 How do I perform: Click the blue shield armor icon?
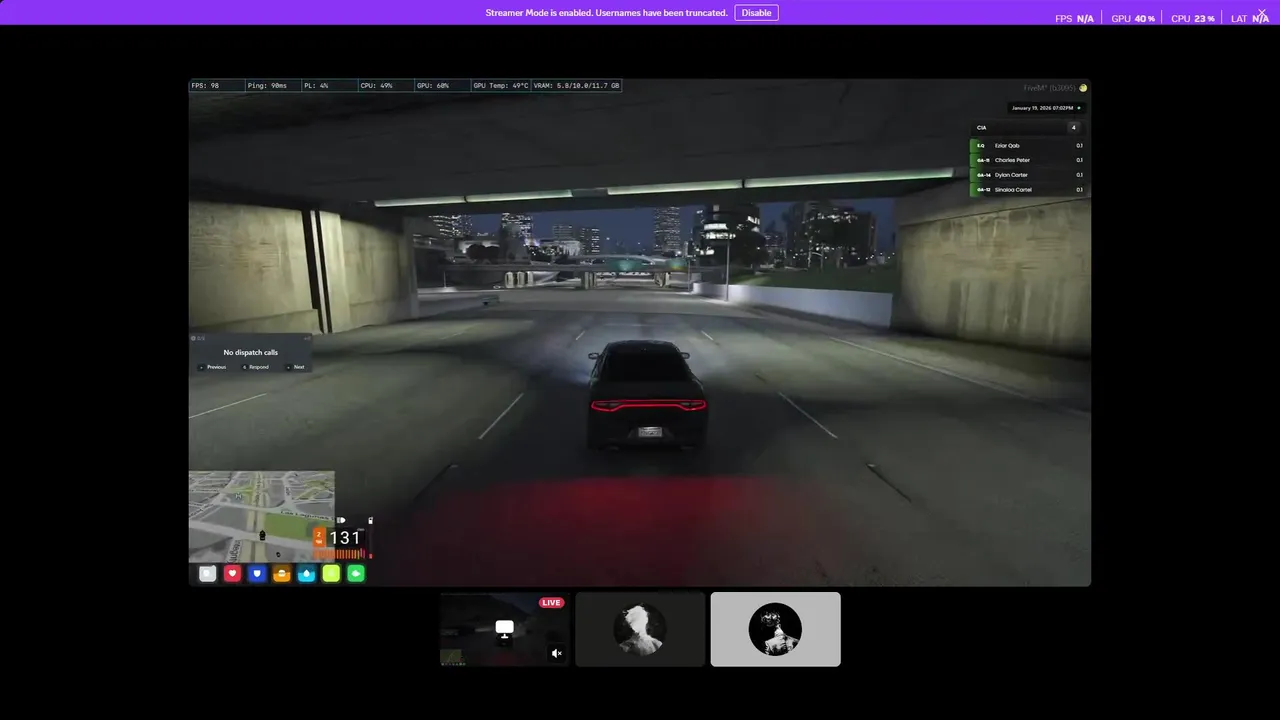[257, 574]
